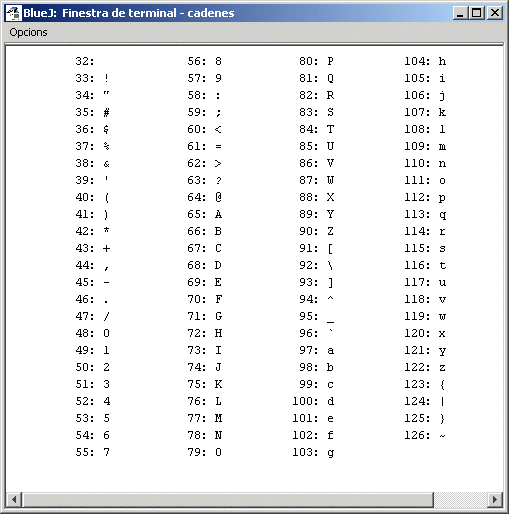Open the Opcions menu
Screen dimensions: 509x514
click(x=28, y=32)
